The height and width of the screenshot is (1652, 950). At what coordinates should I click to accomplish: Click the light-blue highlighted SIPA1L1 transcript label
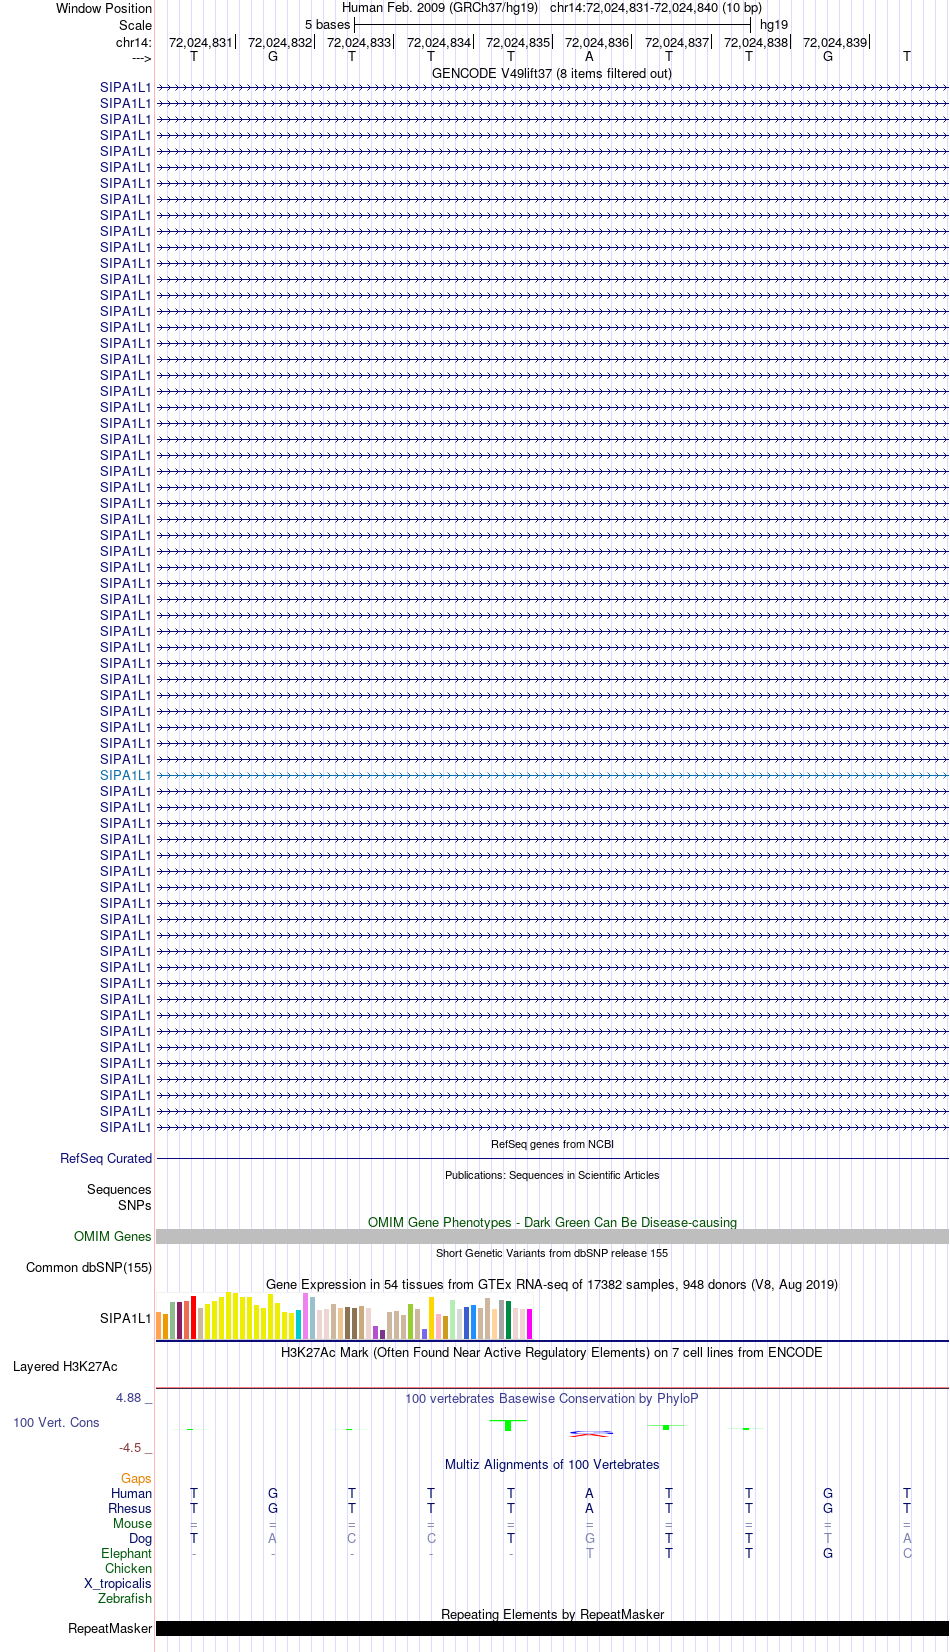(x=126, y=775)
